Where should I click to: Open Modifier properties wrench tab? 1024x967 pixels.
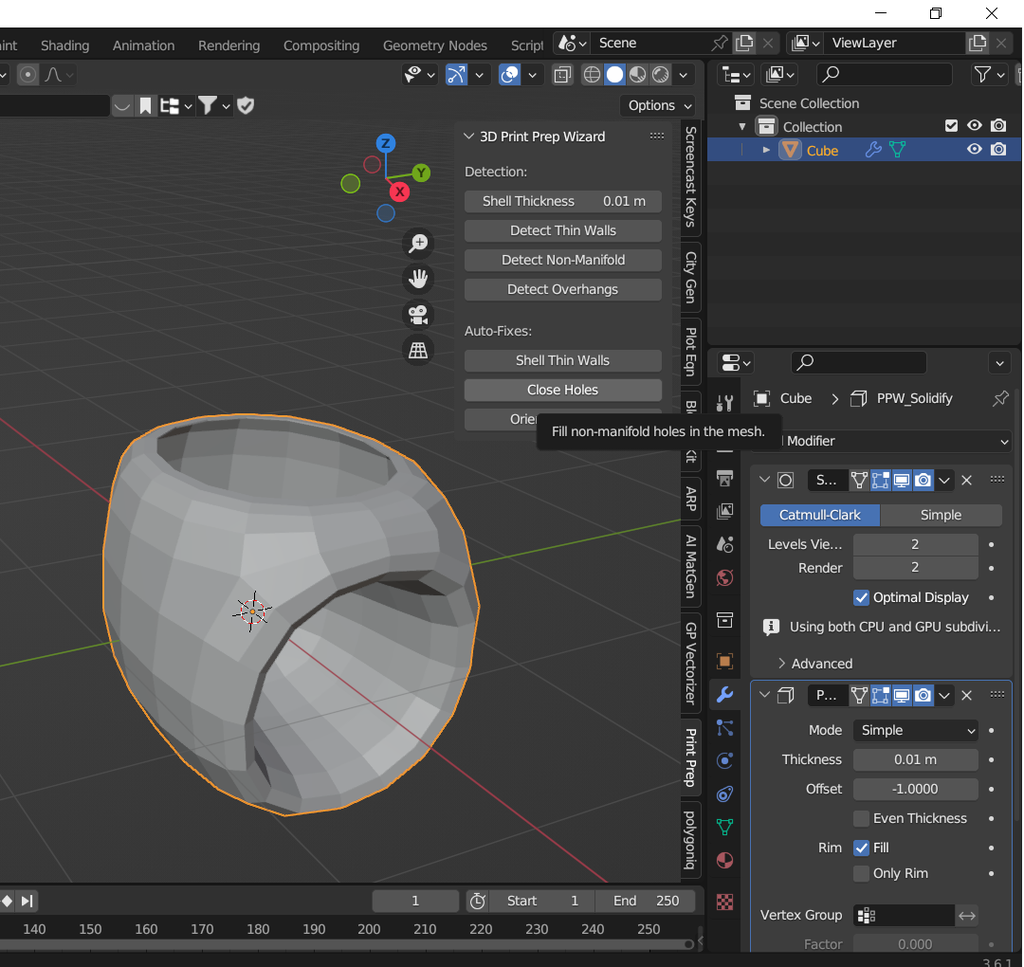(724, 694)
